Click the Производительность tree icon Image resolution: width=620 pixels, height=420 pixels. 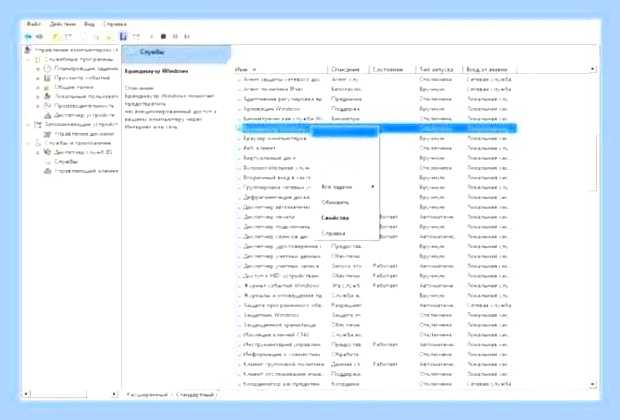[x=47, y=106]
